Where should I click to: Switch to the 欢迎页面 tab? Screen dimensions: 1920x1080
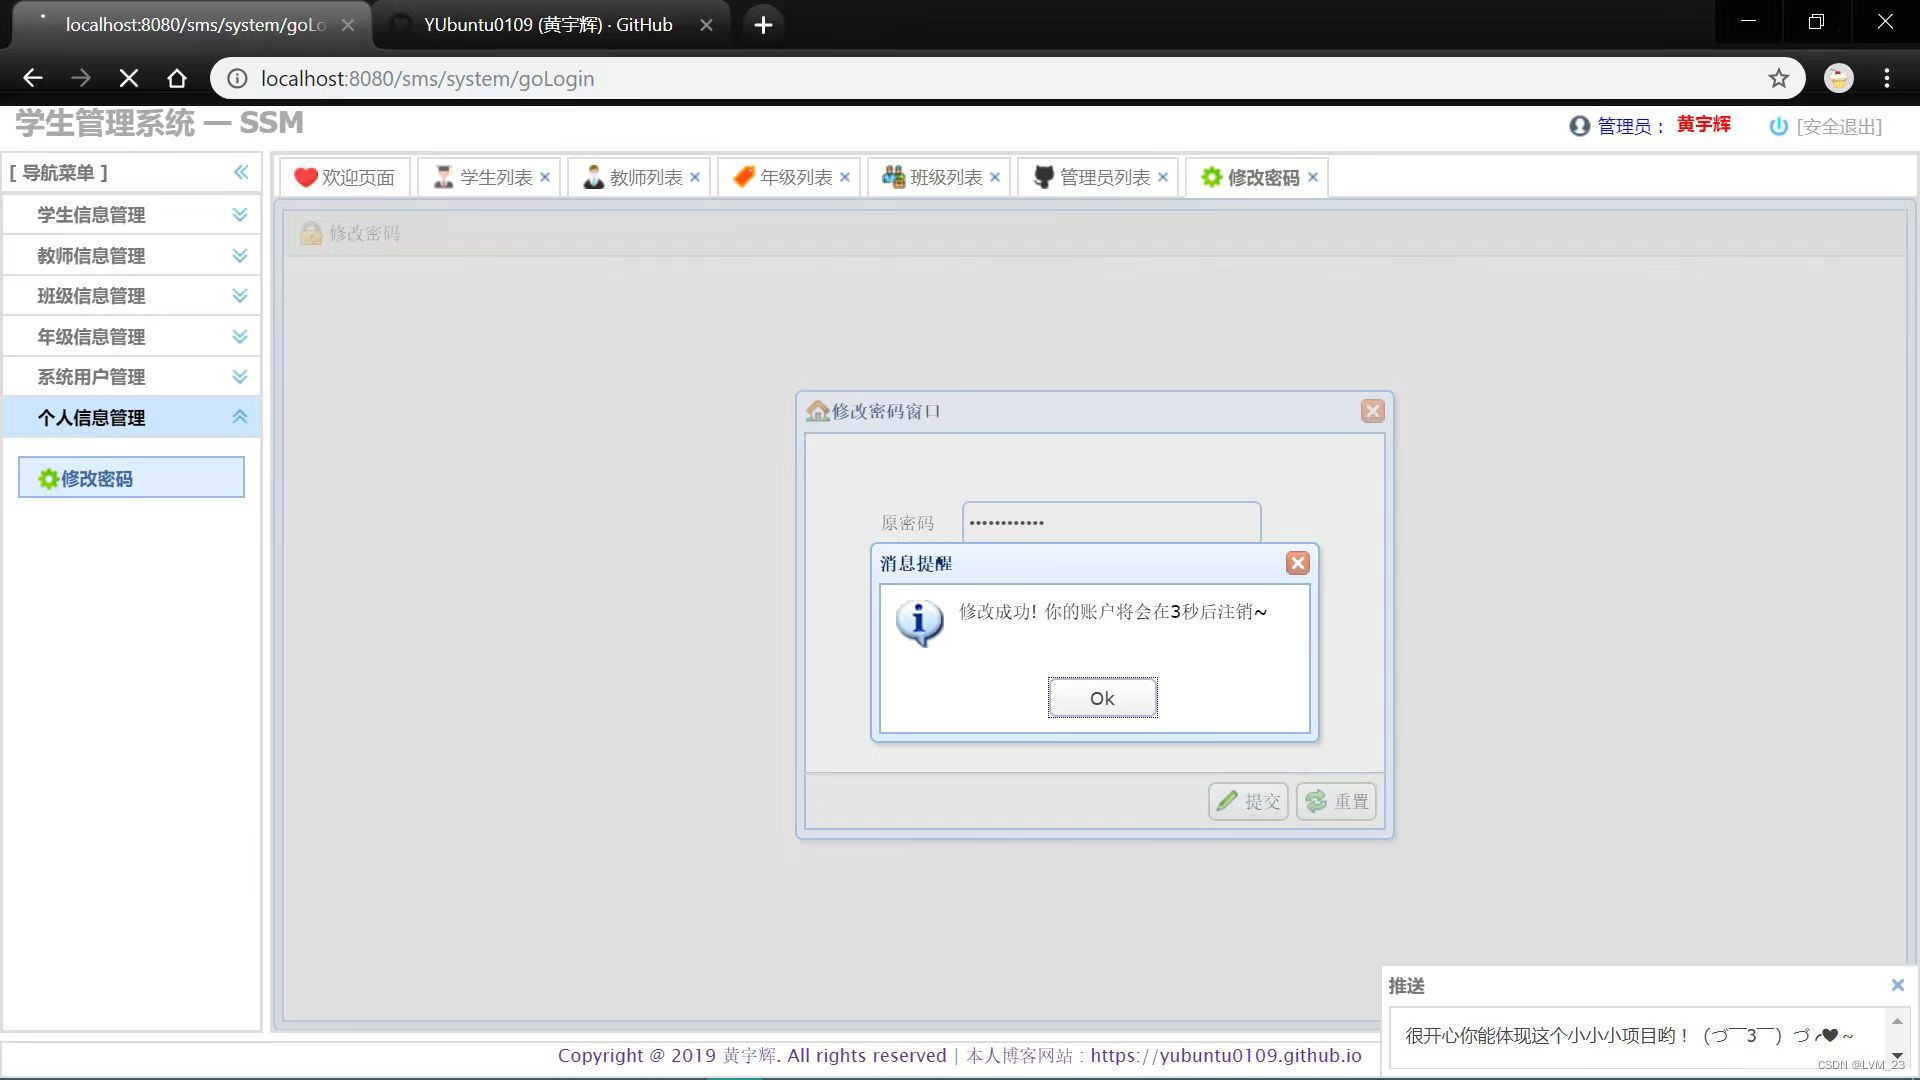[345, 178]
